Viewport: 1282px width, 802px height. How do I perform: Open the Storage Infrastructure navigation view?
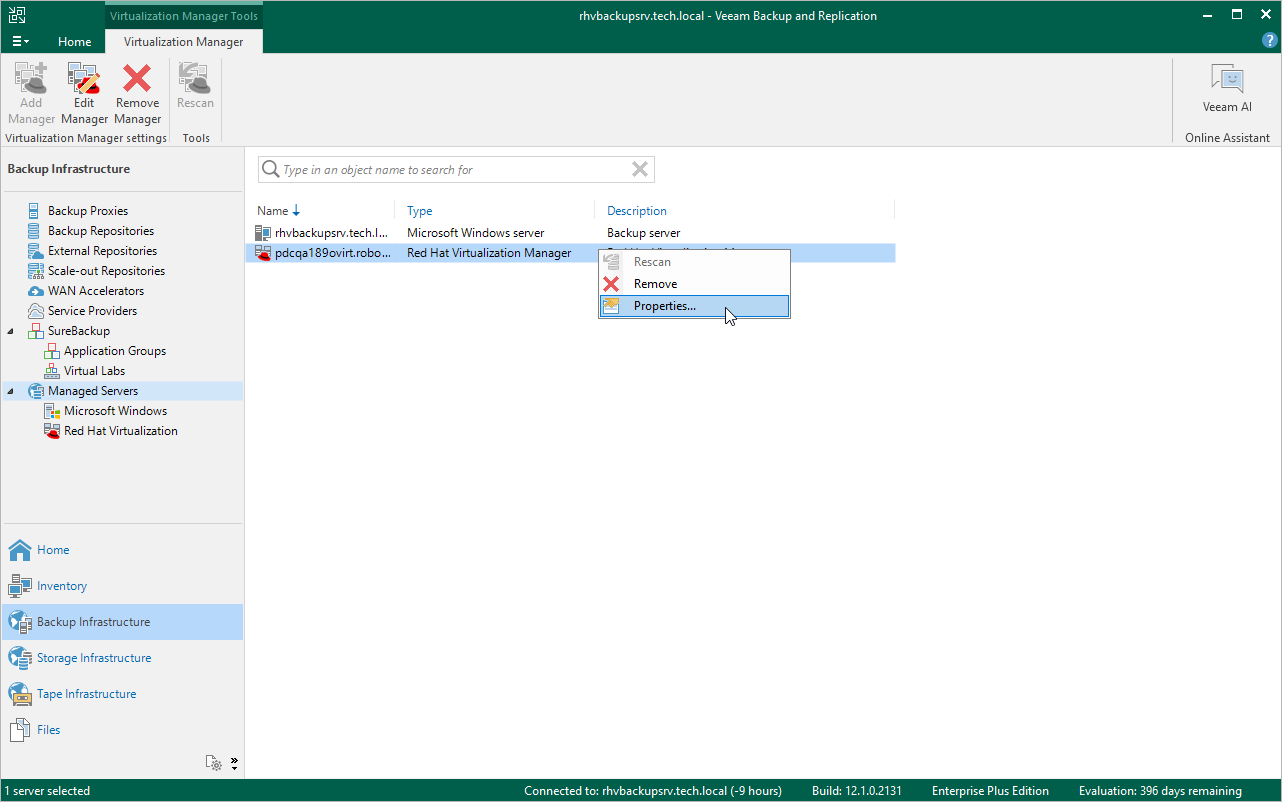[x=121, y=658]
